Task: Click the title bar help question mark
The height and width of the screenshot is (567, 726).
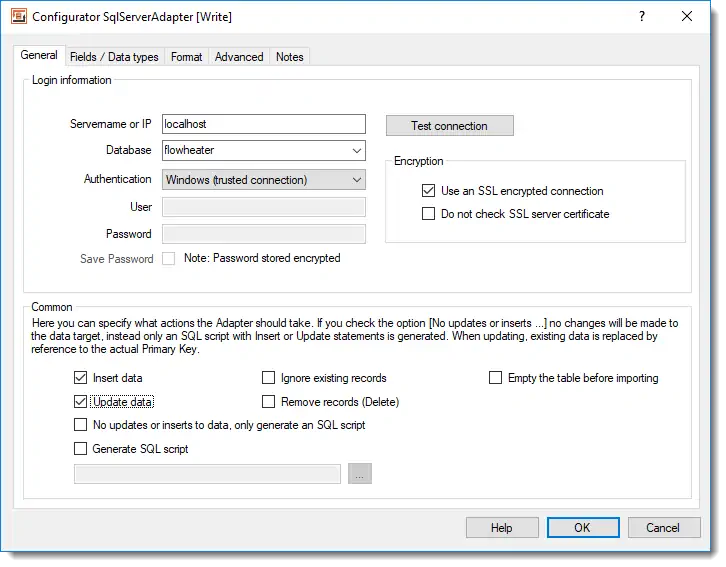Action: (x=641, y=17)
